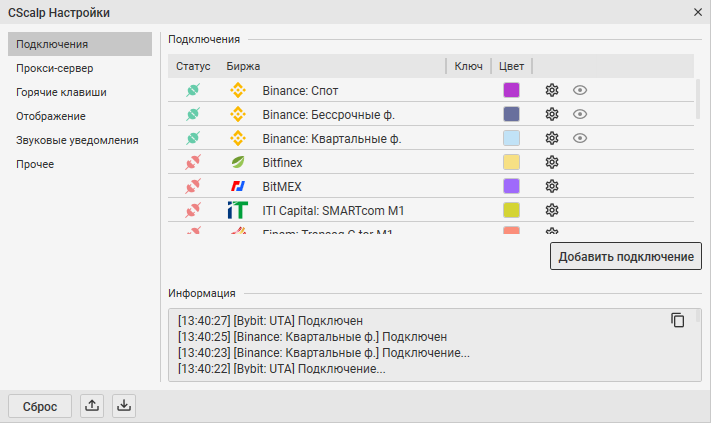The height and width of the screenshot is (423, 711).
Task: Change the color swatch for Binance: Бессрочные ф.
Action: pos(511,114)
